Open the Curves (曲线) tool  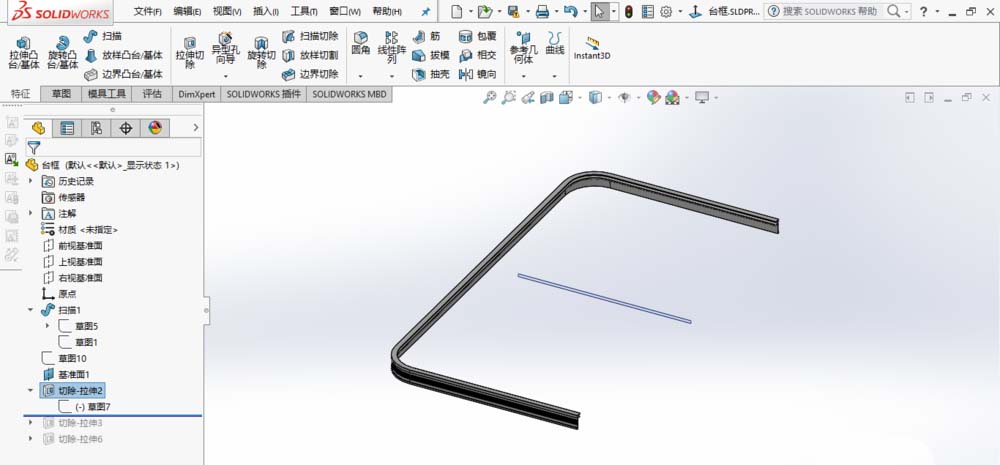pyautogui.click(x=555, y=43)
